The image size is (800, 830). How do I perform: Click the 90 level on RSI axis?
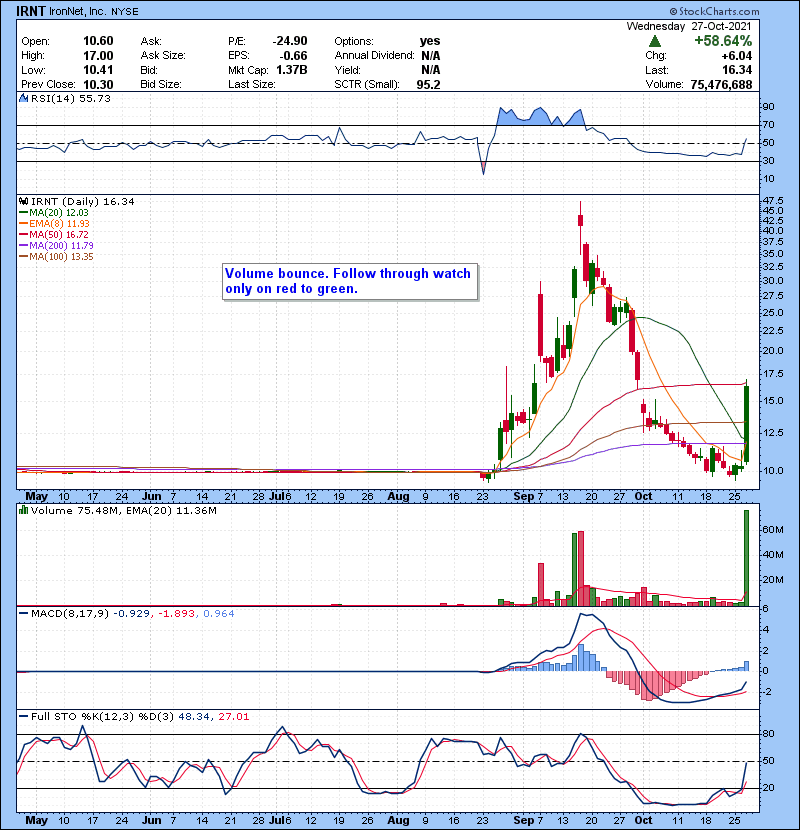(768, 106)
